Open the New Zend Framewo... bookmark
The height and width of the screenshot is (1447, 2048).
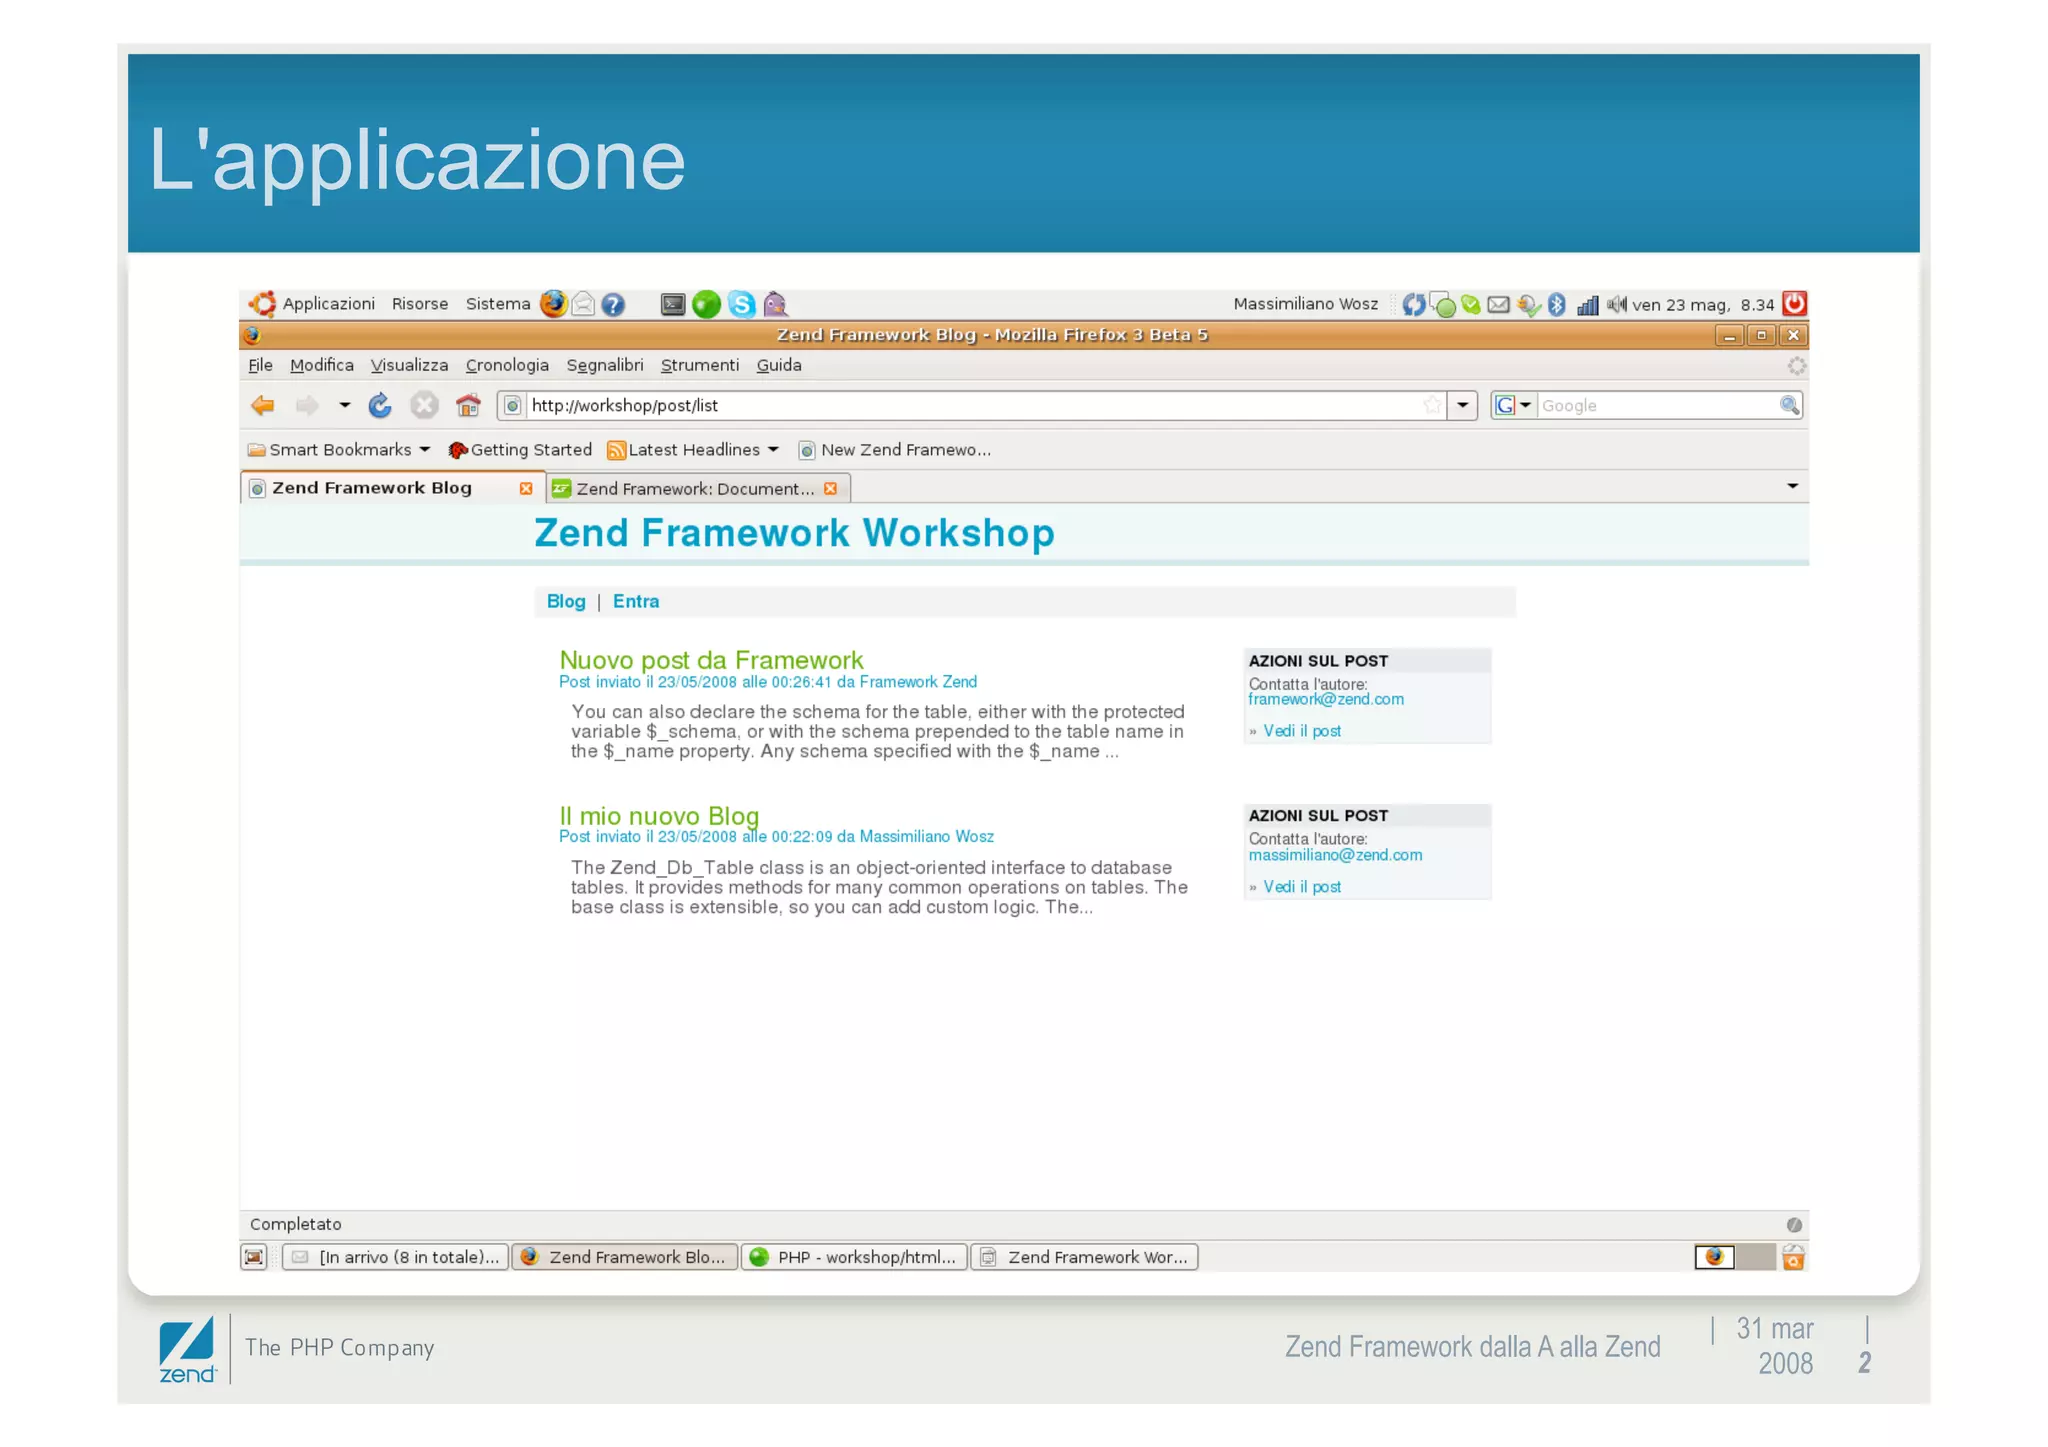(895, 450)
